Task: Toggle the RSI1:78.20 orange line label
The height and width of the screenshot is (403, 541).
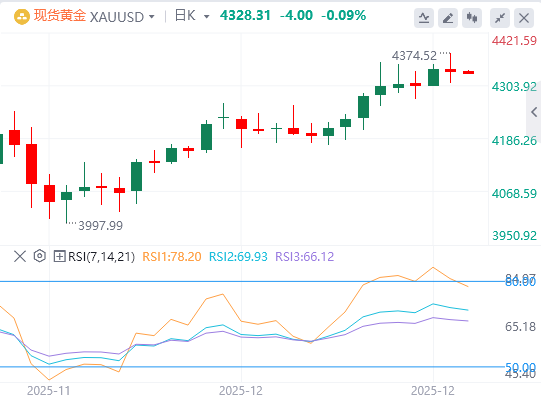Action: click(x=171, y=257)
